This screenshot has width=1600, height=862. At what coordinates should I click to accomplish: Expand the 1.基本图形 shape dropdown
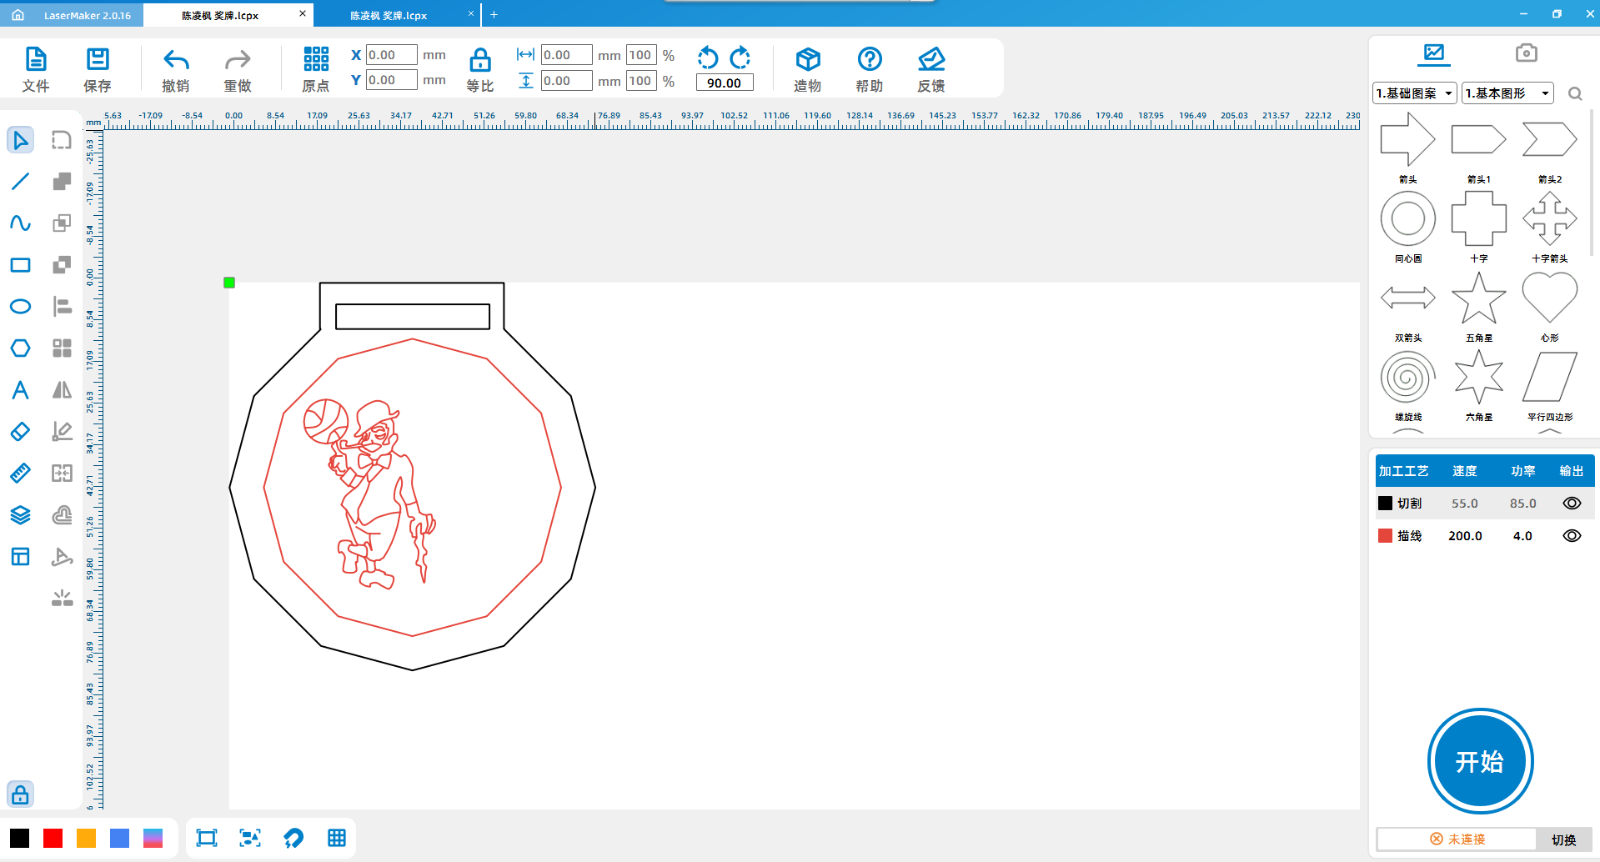(1507, 93)
